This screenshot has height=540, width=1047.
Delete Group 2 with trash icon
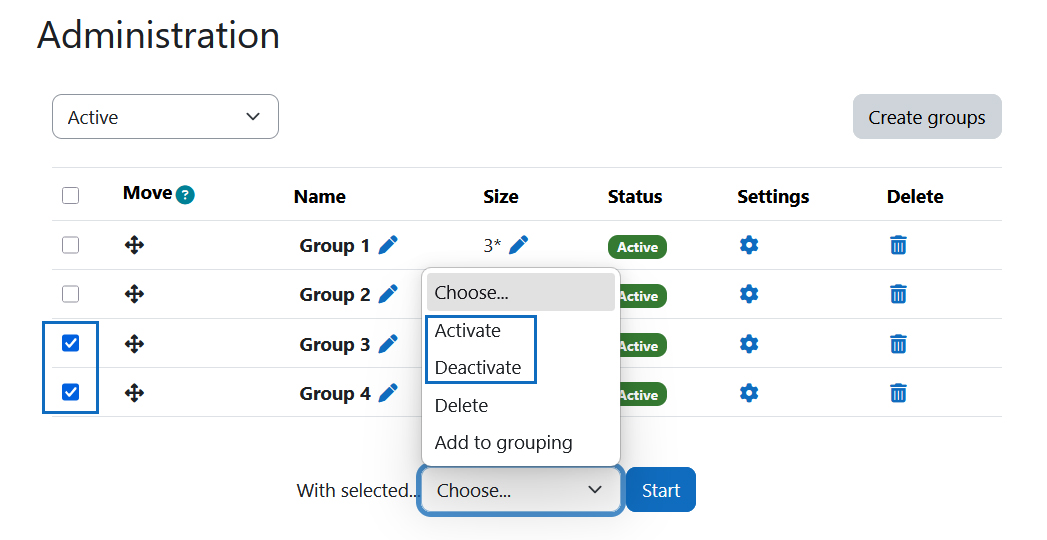898,294
